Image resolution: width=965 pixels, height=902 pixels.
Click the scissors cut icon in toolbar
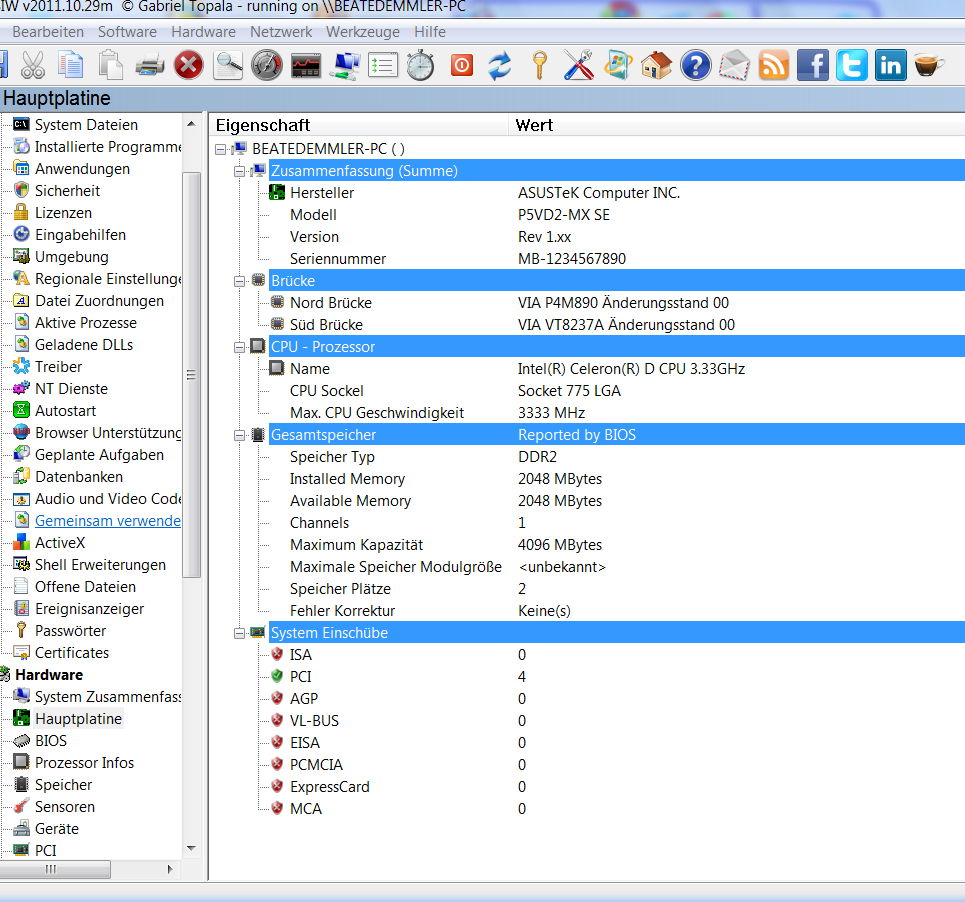33,65
